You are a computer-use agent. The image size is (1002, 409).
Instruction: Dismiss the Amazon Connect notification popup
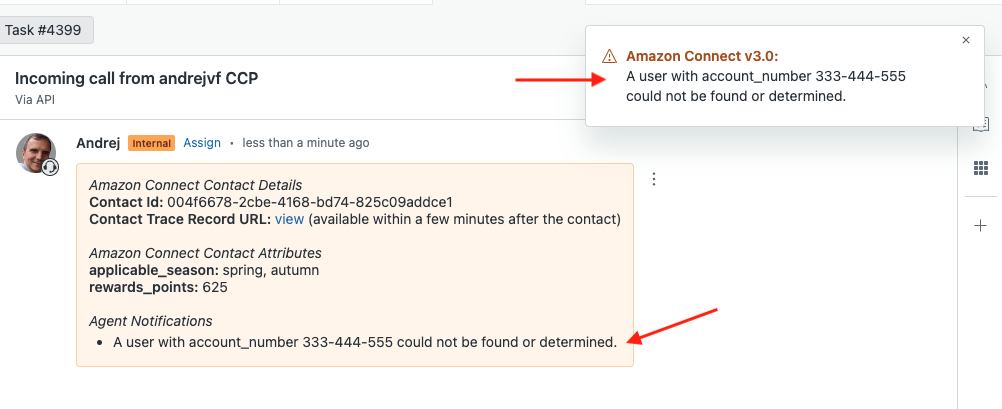point(965,41)
